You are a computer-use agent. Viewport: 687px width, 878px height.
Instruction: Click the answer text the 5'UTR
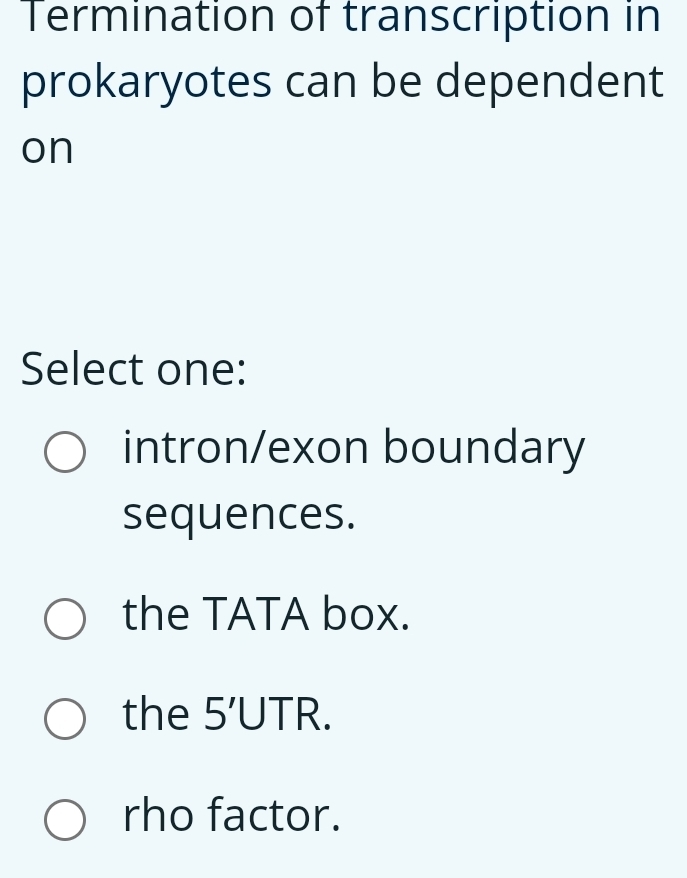[x=227, y=713]
